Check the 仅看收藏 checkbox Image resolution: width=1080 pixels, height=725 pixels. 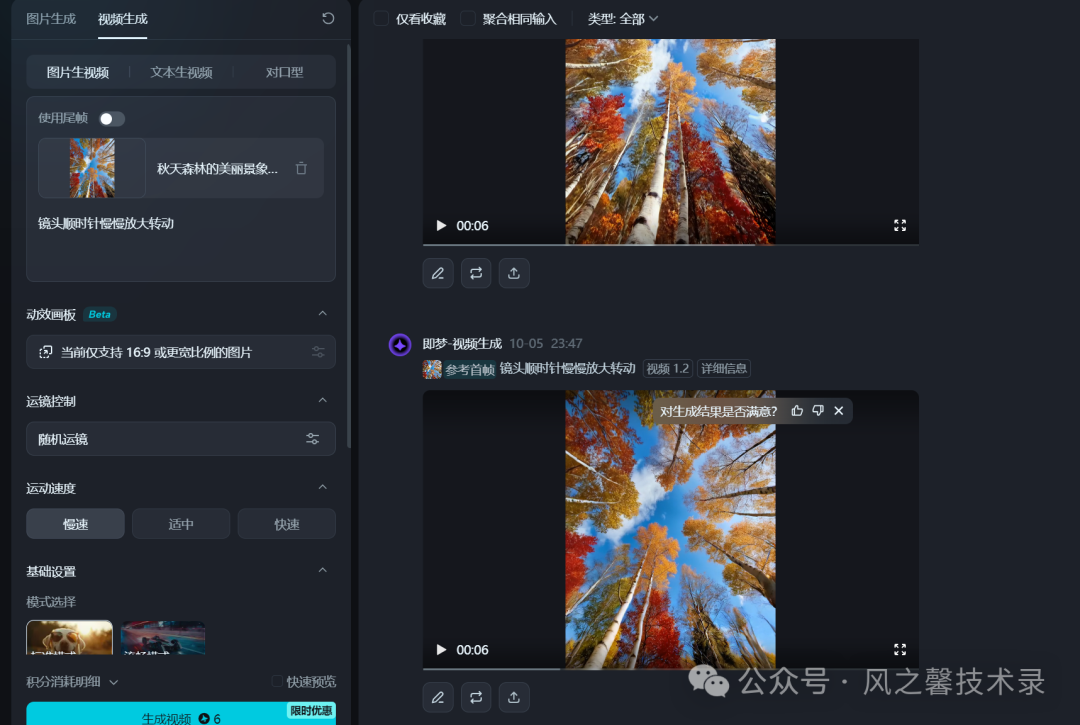click(x=381, y=19)
